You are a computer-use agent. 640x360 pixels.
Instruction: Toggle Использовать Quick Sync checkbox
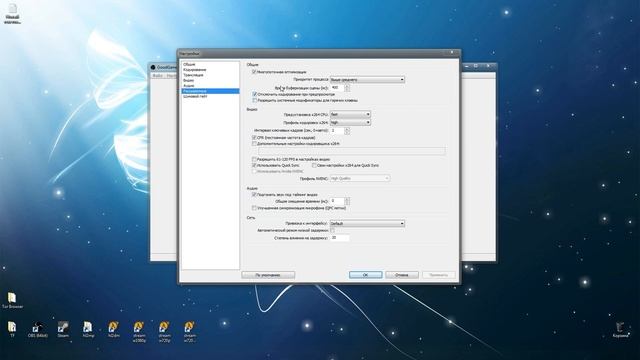254,165
